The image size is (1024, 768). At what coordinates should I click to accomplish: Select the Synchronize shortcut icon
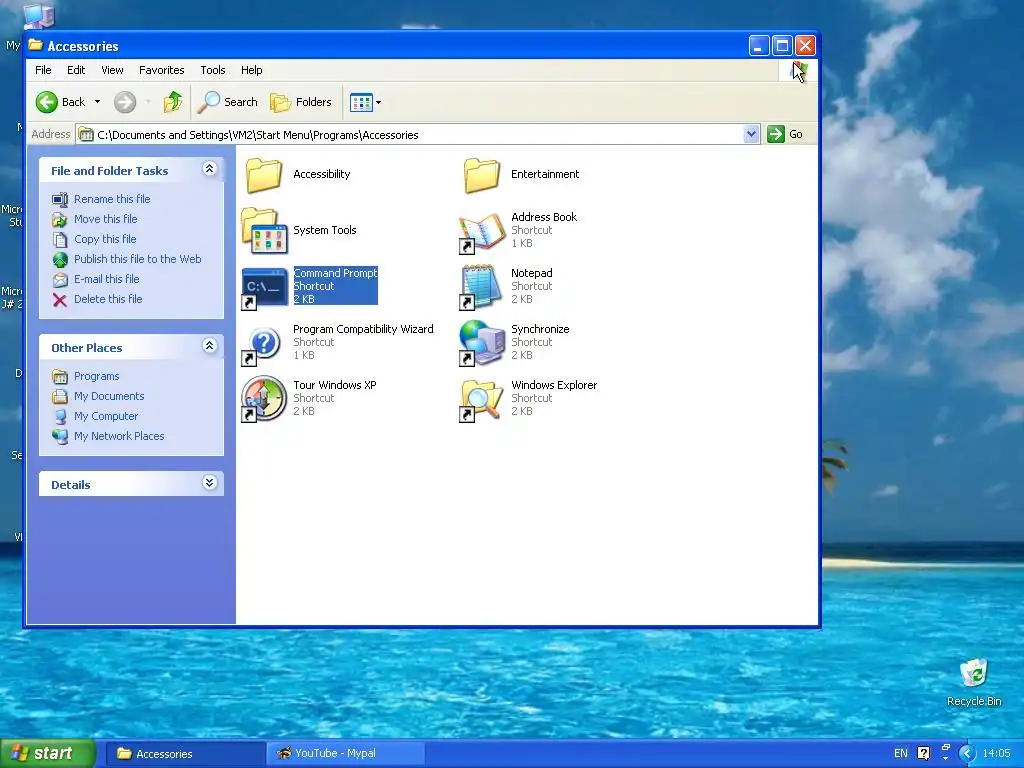[x=482, y=344]
